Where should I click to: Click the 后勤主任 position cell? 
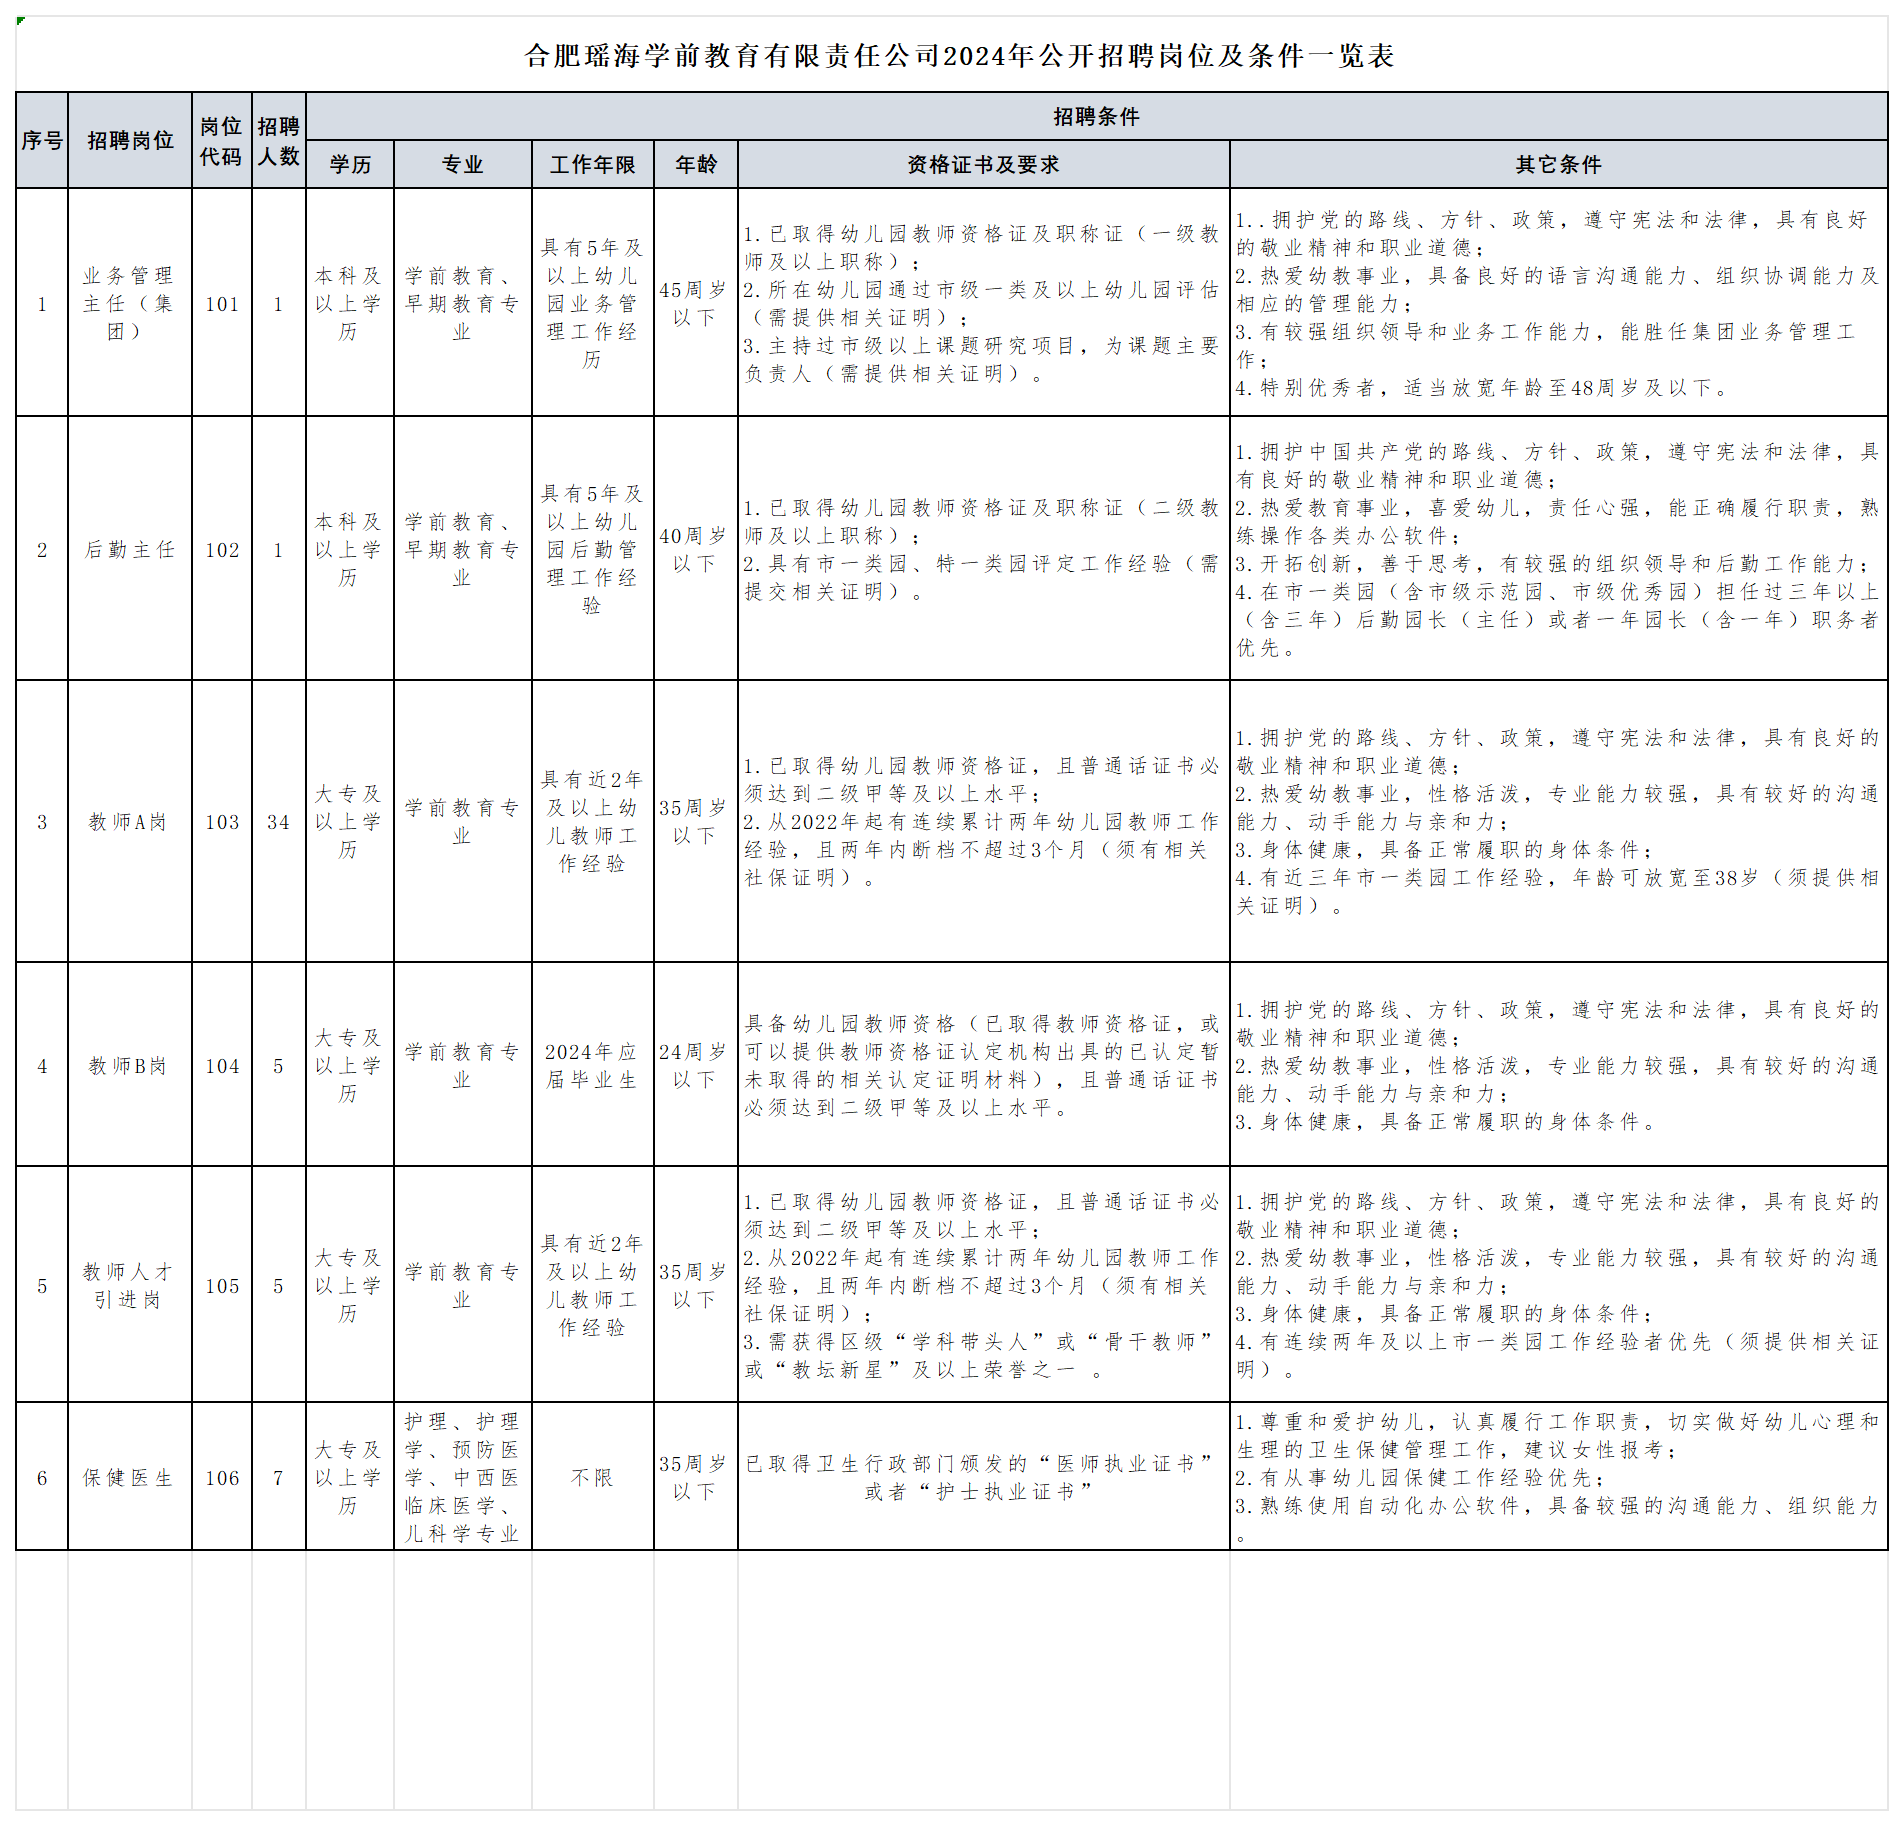pos(130,549)
